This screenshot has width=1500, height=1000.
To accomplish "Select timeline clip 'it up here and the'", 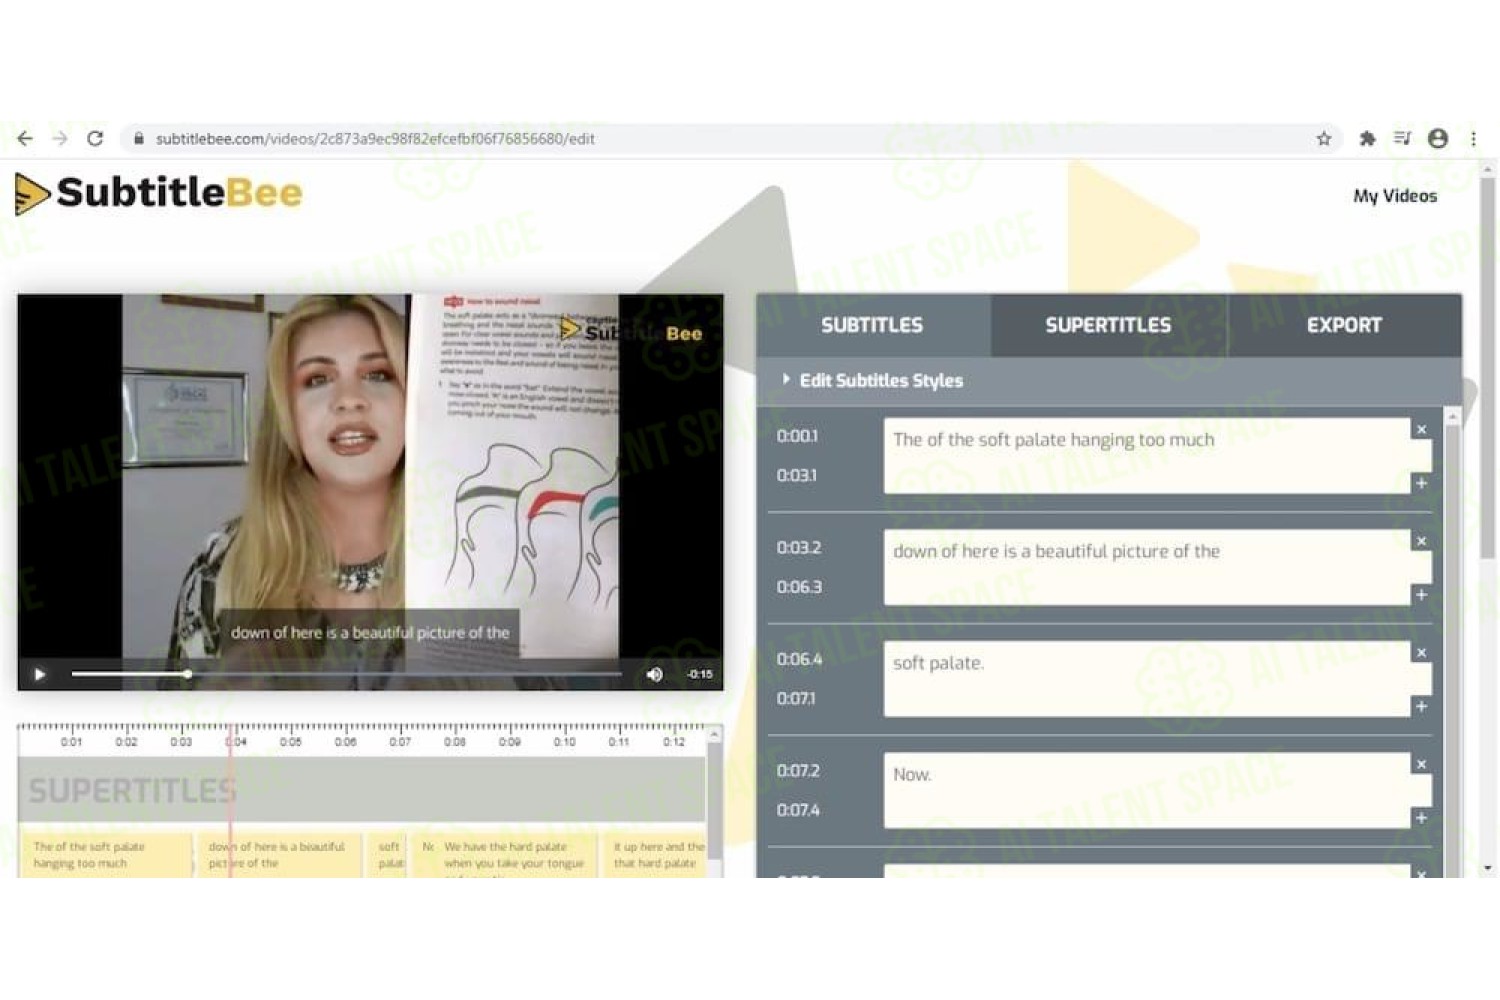I will (x=655, y=855).
